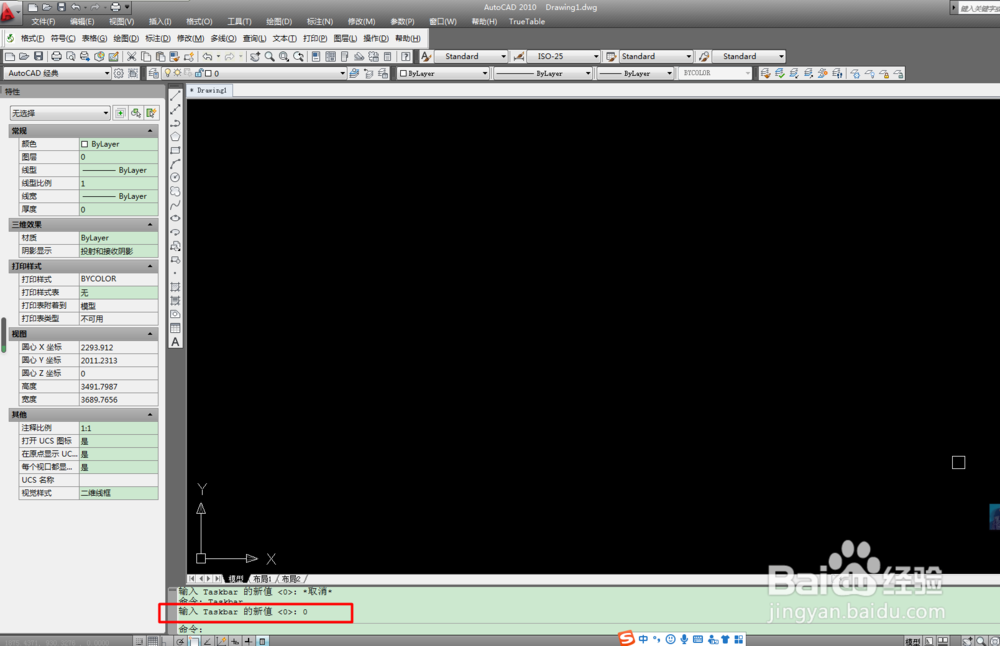This screenshot has height=646, width=1000.
Task: Select the Spline tool in the draw toolbar
Action: click(x=175, y=205)
